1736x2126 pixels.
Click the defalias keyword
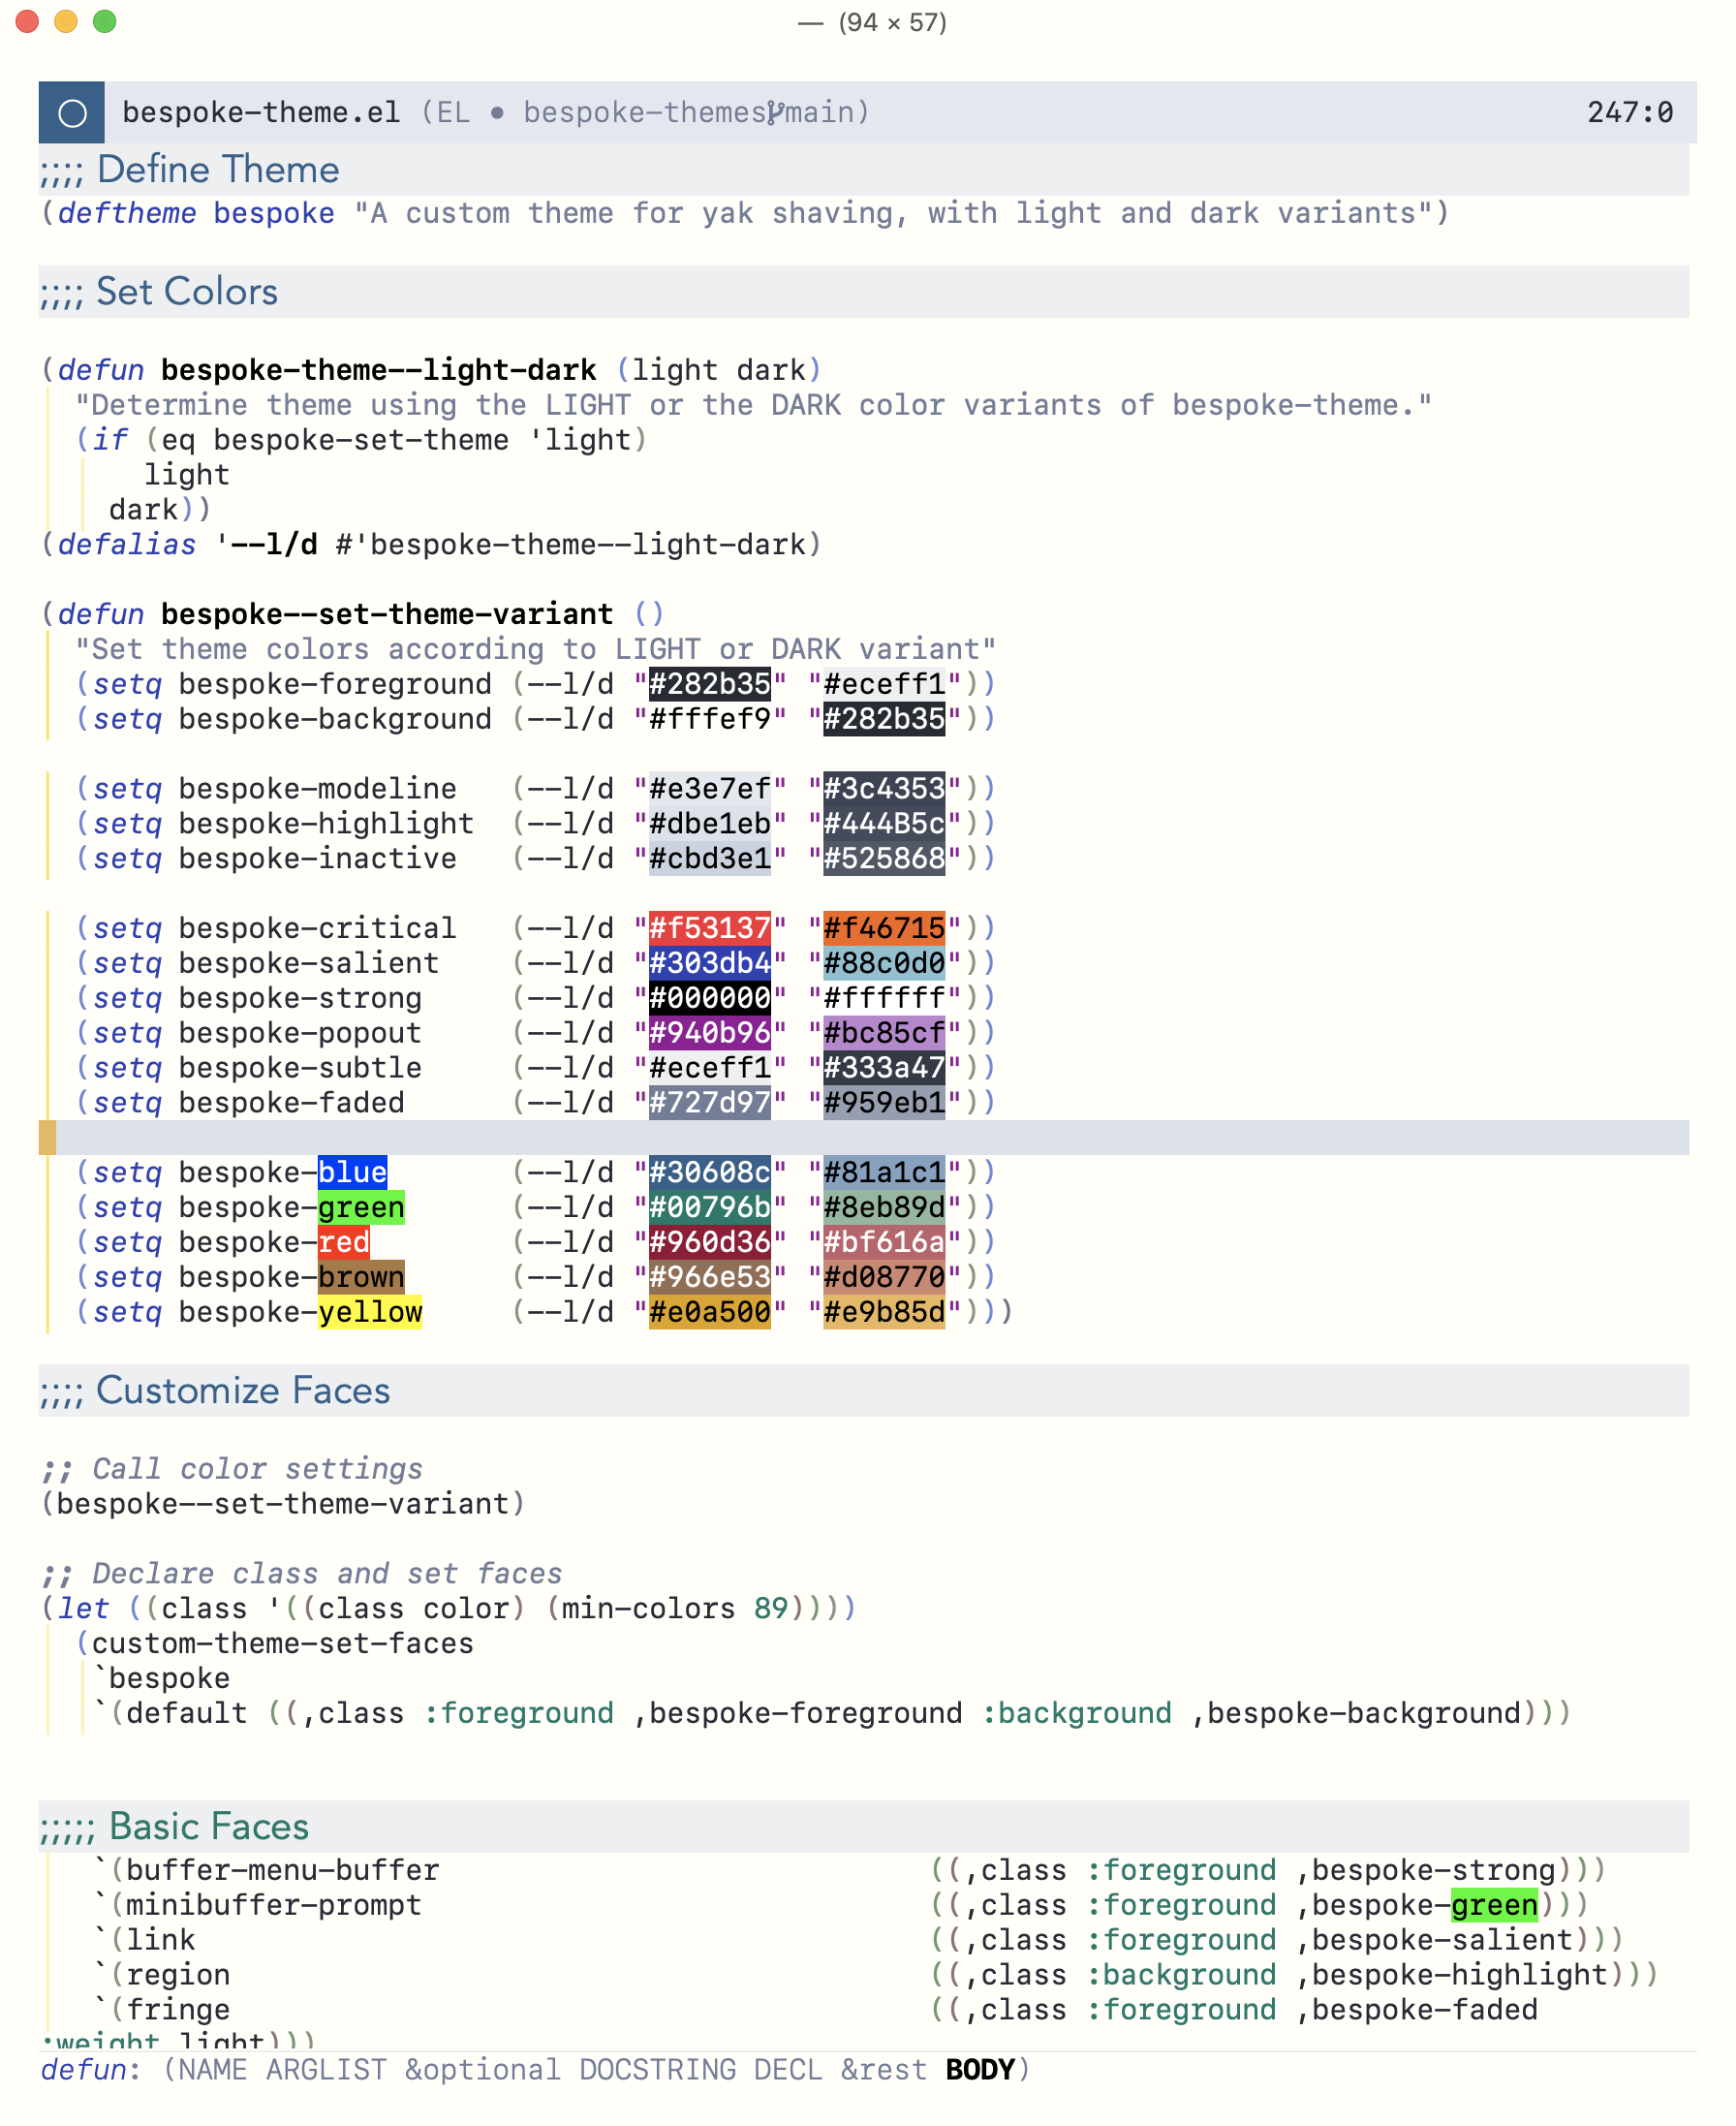click(127, 545)
